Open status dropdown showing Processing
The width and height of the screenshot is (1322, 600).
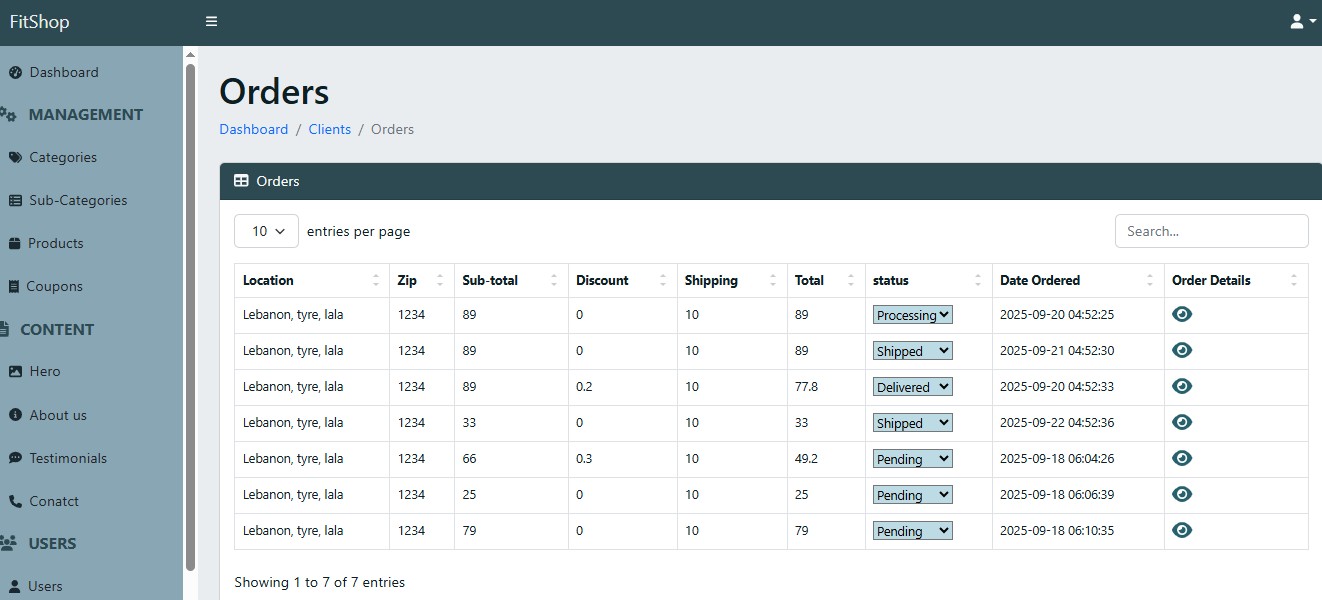click(912, 315)
